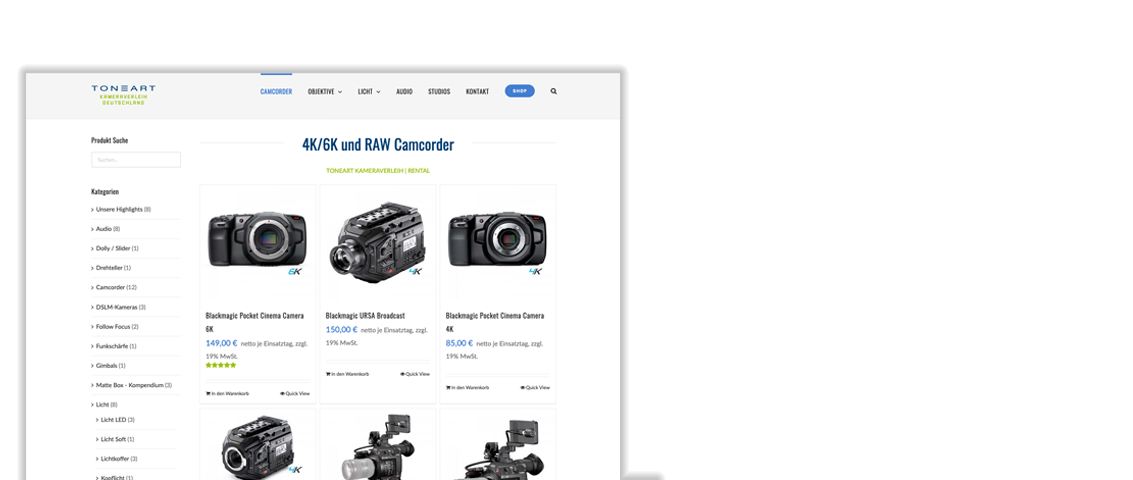Screen dimensions: 1133x480
Task: Quick View the Pocket Cinema Camera 6K
Action: [x=295, y=394]
